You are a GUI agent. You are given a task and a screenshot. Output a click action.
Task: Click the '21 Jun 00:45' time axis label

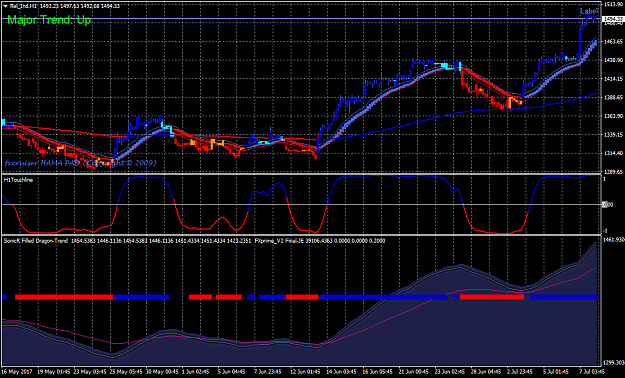click(x=415, y=372)
